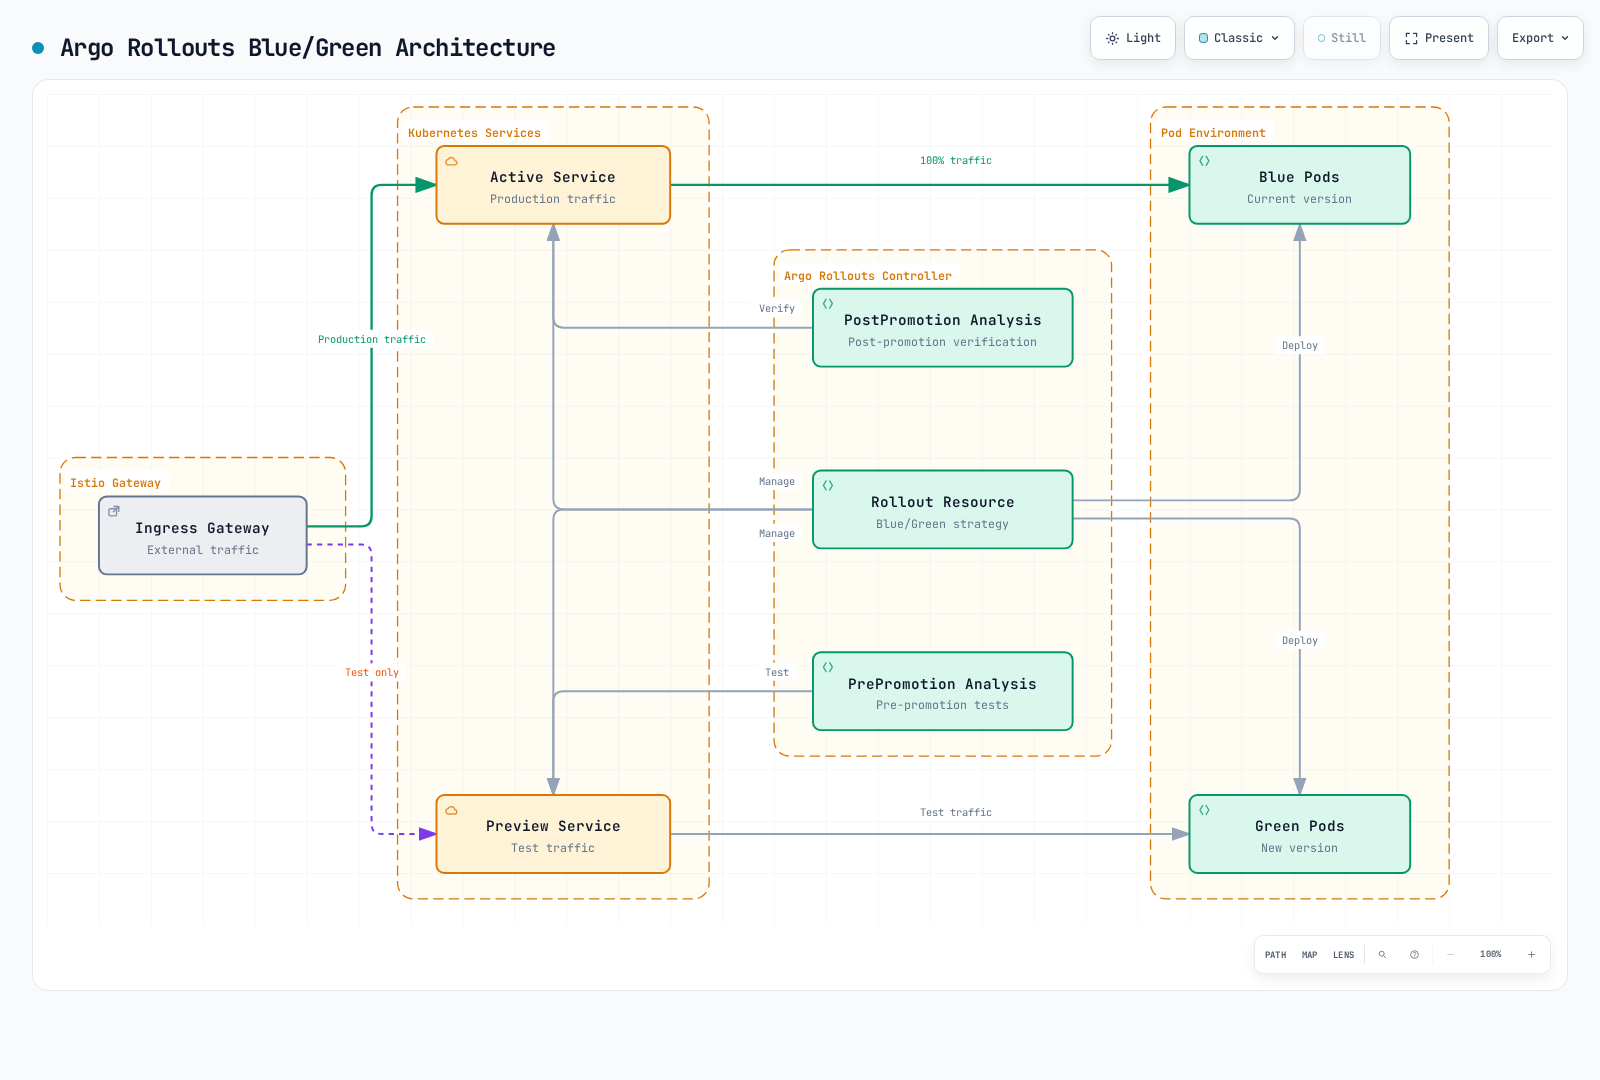Click the 'Pod Environment' group label
This screenshot has width=1600, height=1080.
1213,133
